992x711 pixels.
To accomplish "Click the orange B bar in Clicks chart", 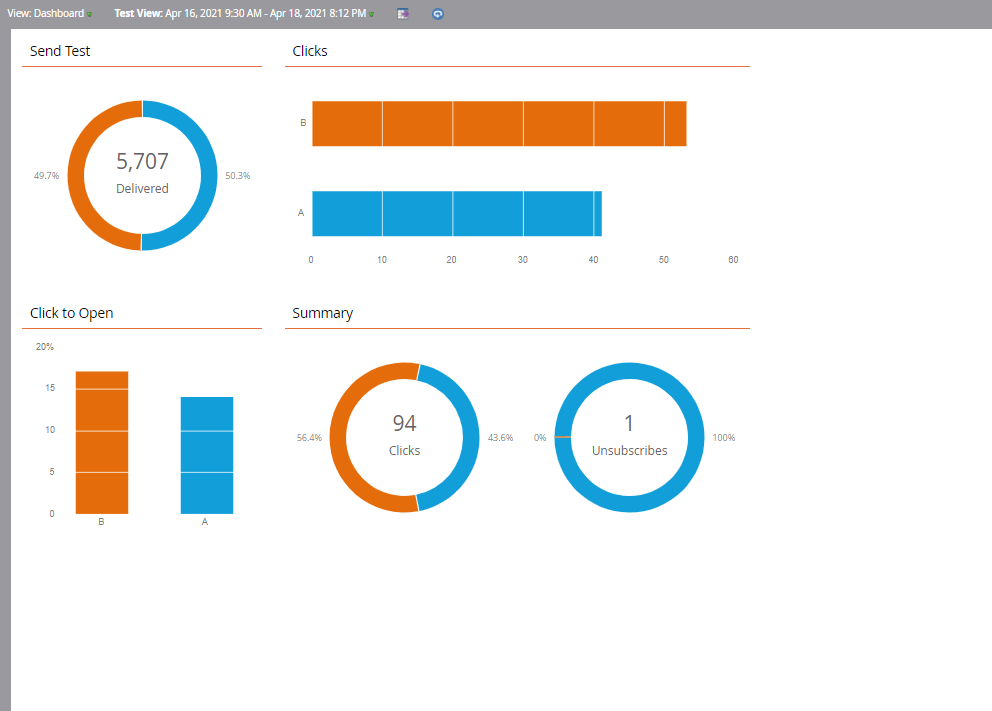I will (x=498, y=124).
